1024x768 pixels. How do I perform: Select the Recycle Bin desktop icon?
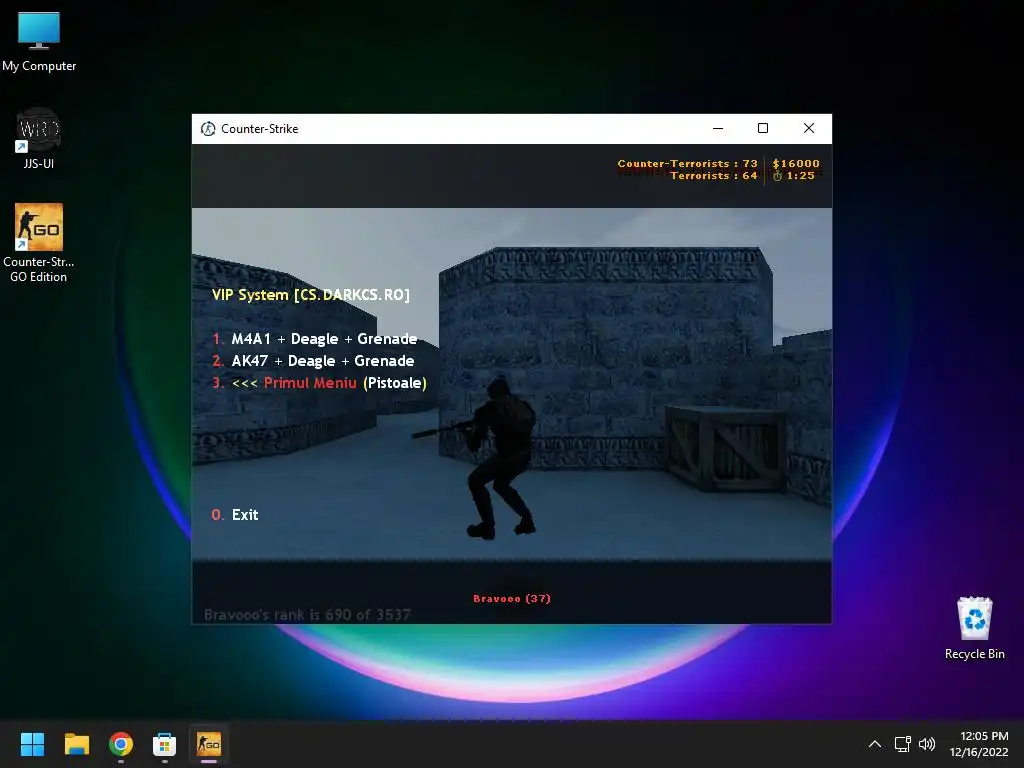pyautogui.click(x=974, y=628)
